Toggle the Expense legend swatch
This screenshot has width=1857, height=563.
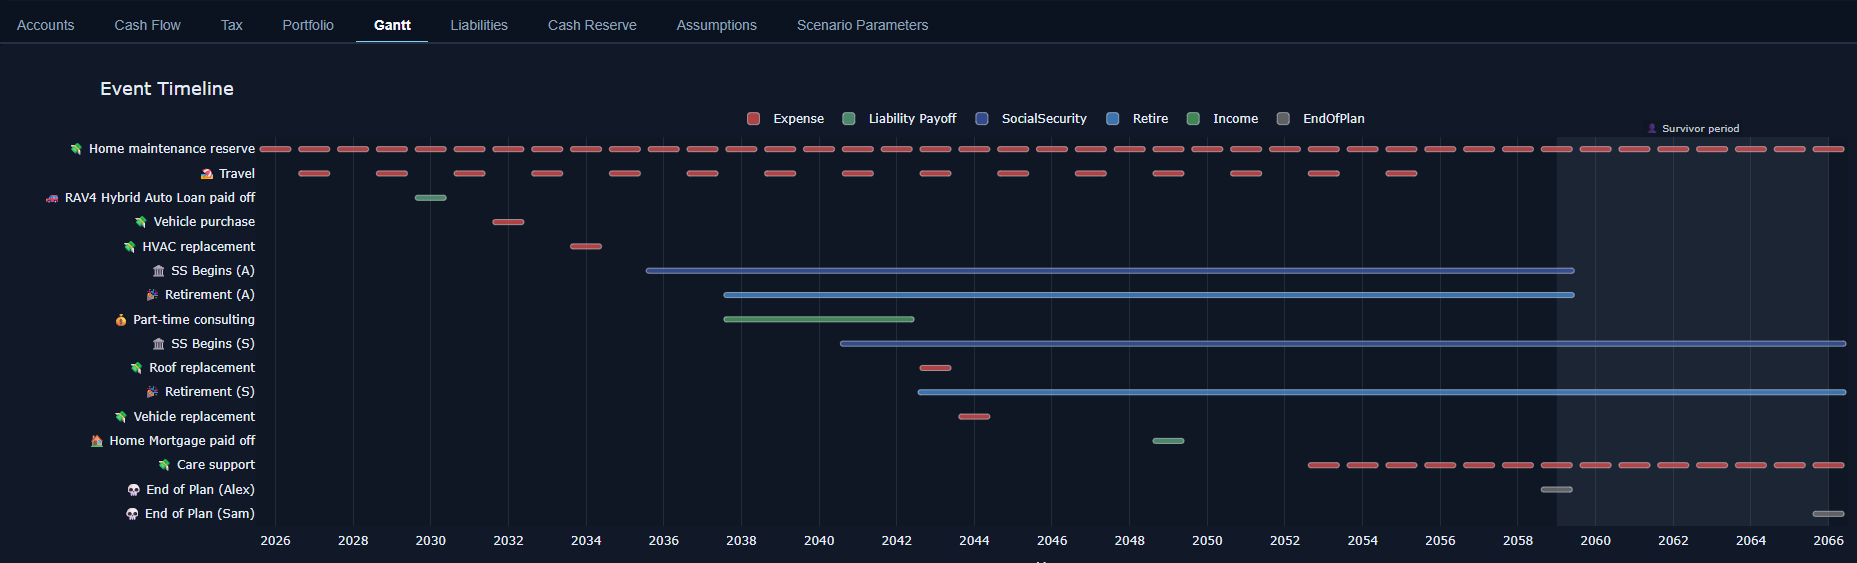click(x=754, y=119)
